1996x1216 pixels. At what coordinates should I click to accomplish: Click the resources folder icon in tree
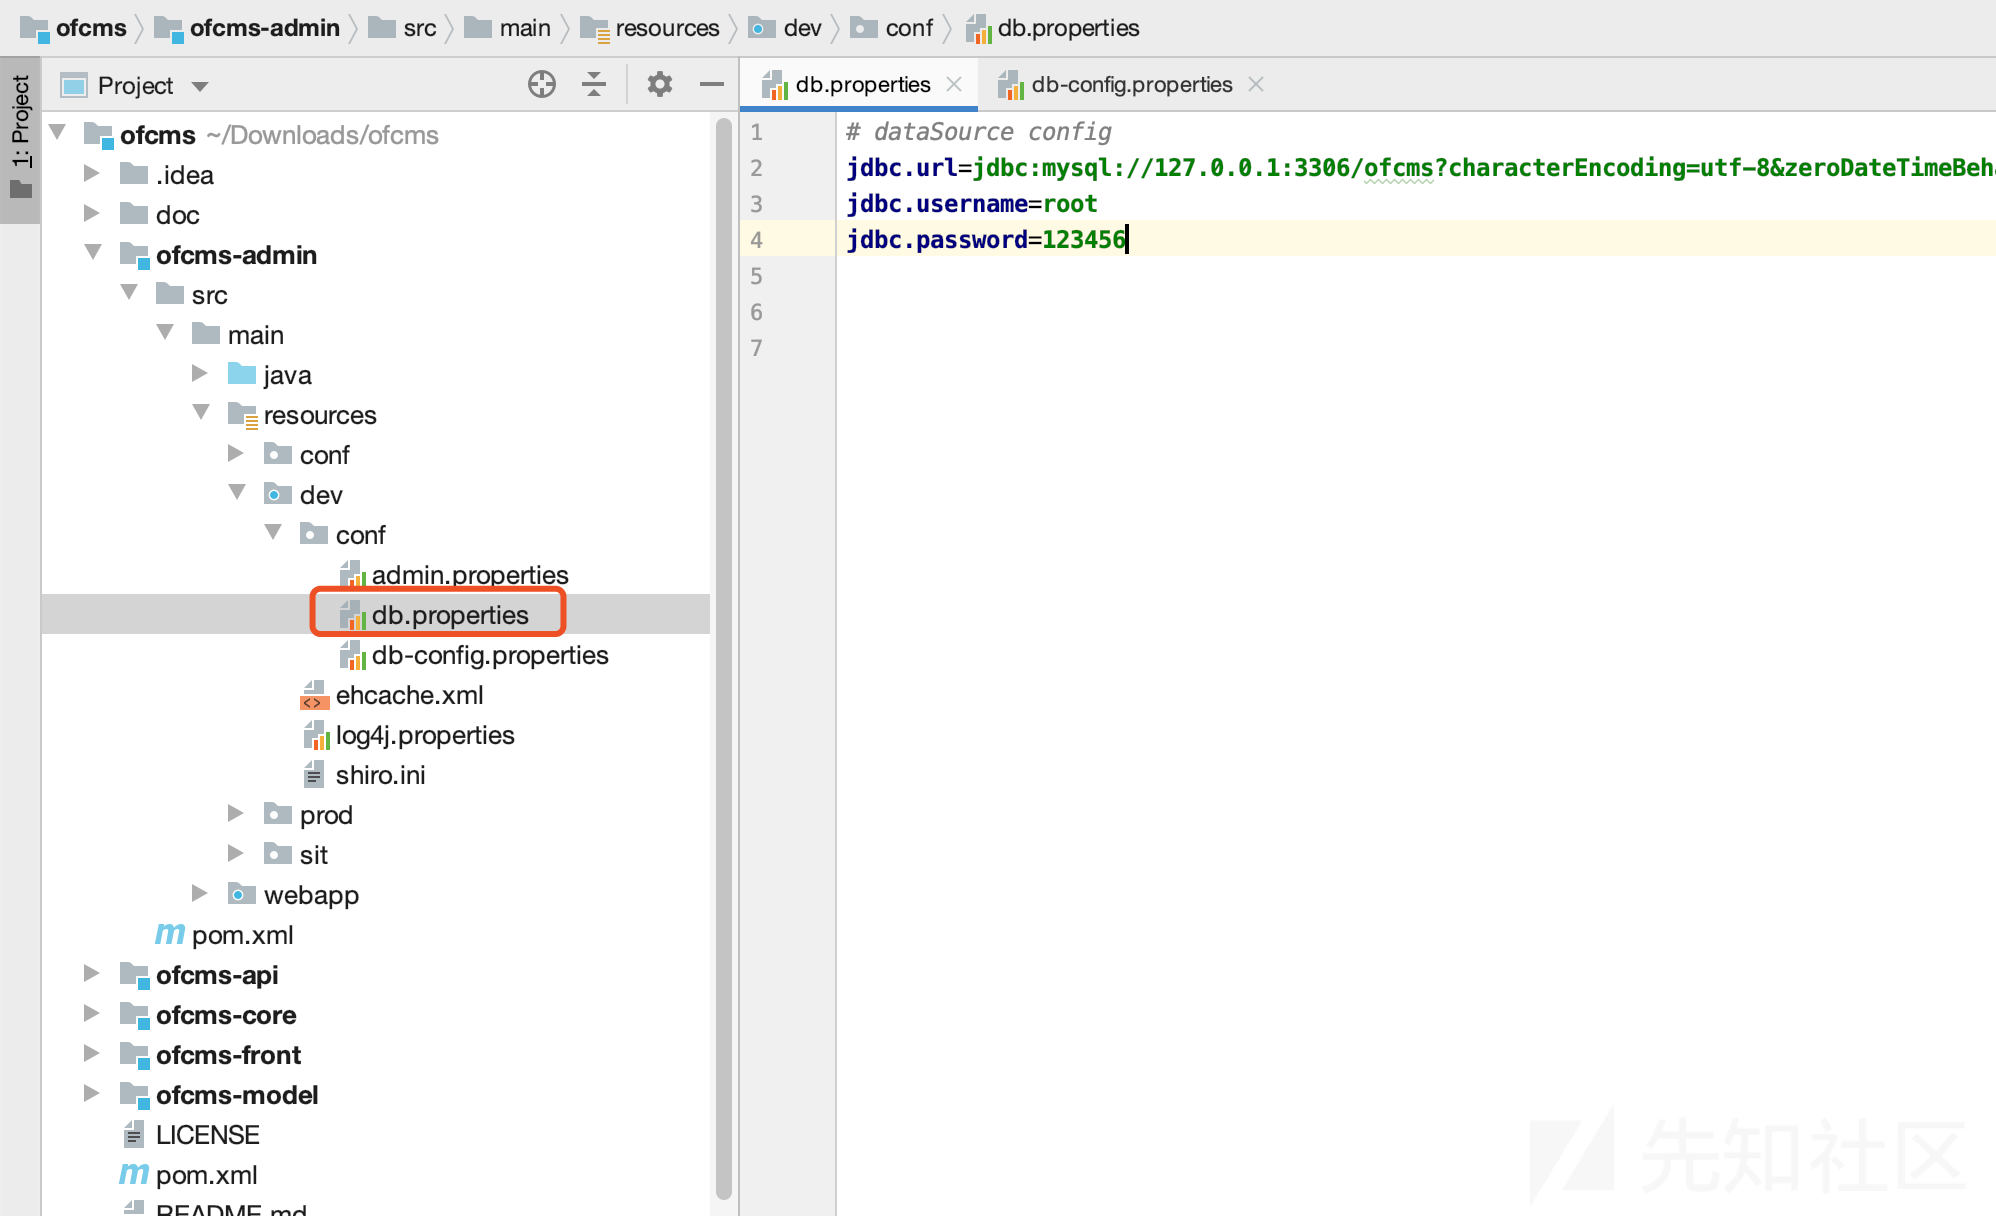click(243, 414)
